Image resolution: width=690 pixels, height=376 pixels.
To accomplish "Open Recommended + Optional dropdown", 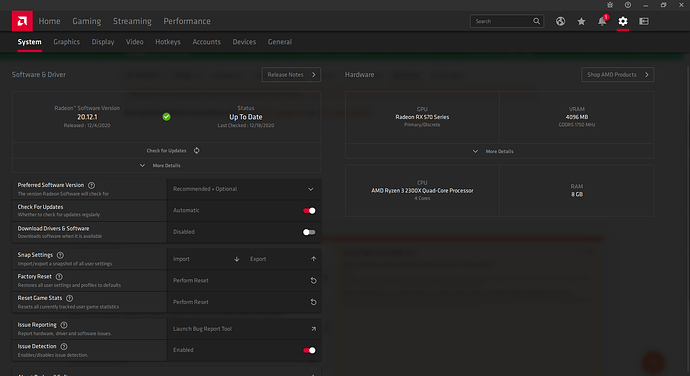I will point(244,189).
